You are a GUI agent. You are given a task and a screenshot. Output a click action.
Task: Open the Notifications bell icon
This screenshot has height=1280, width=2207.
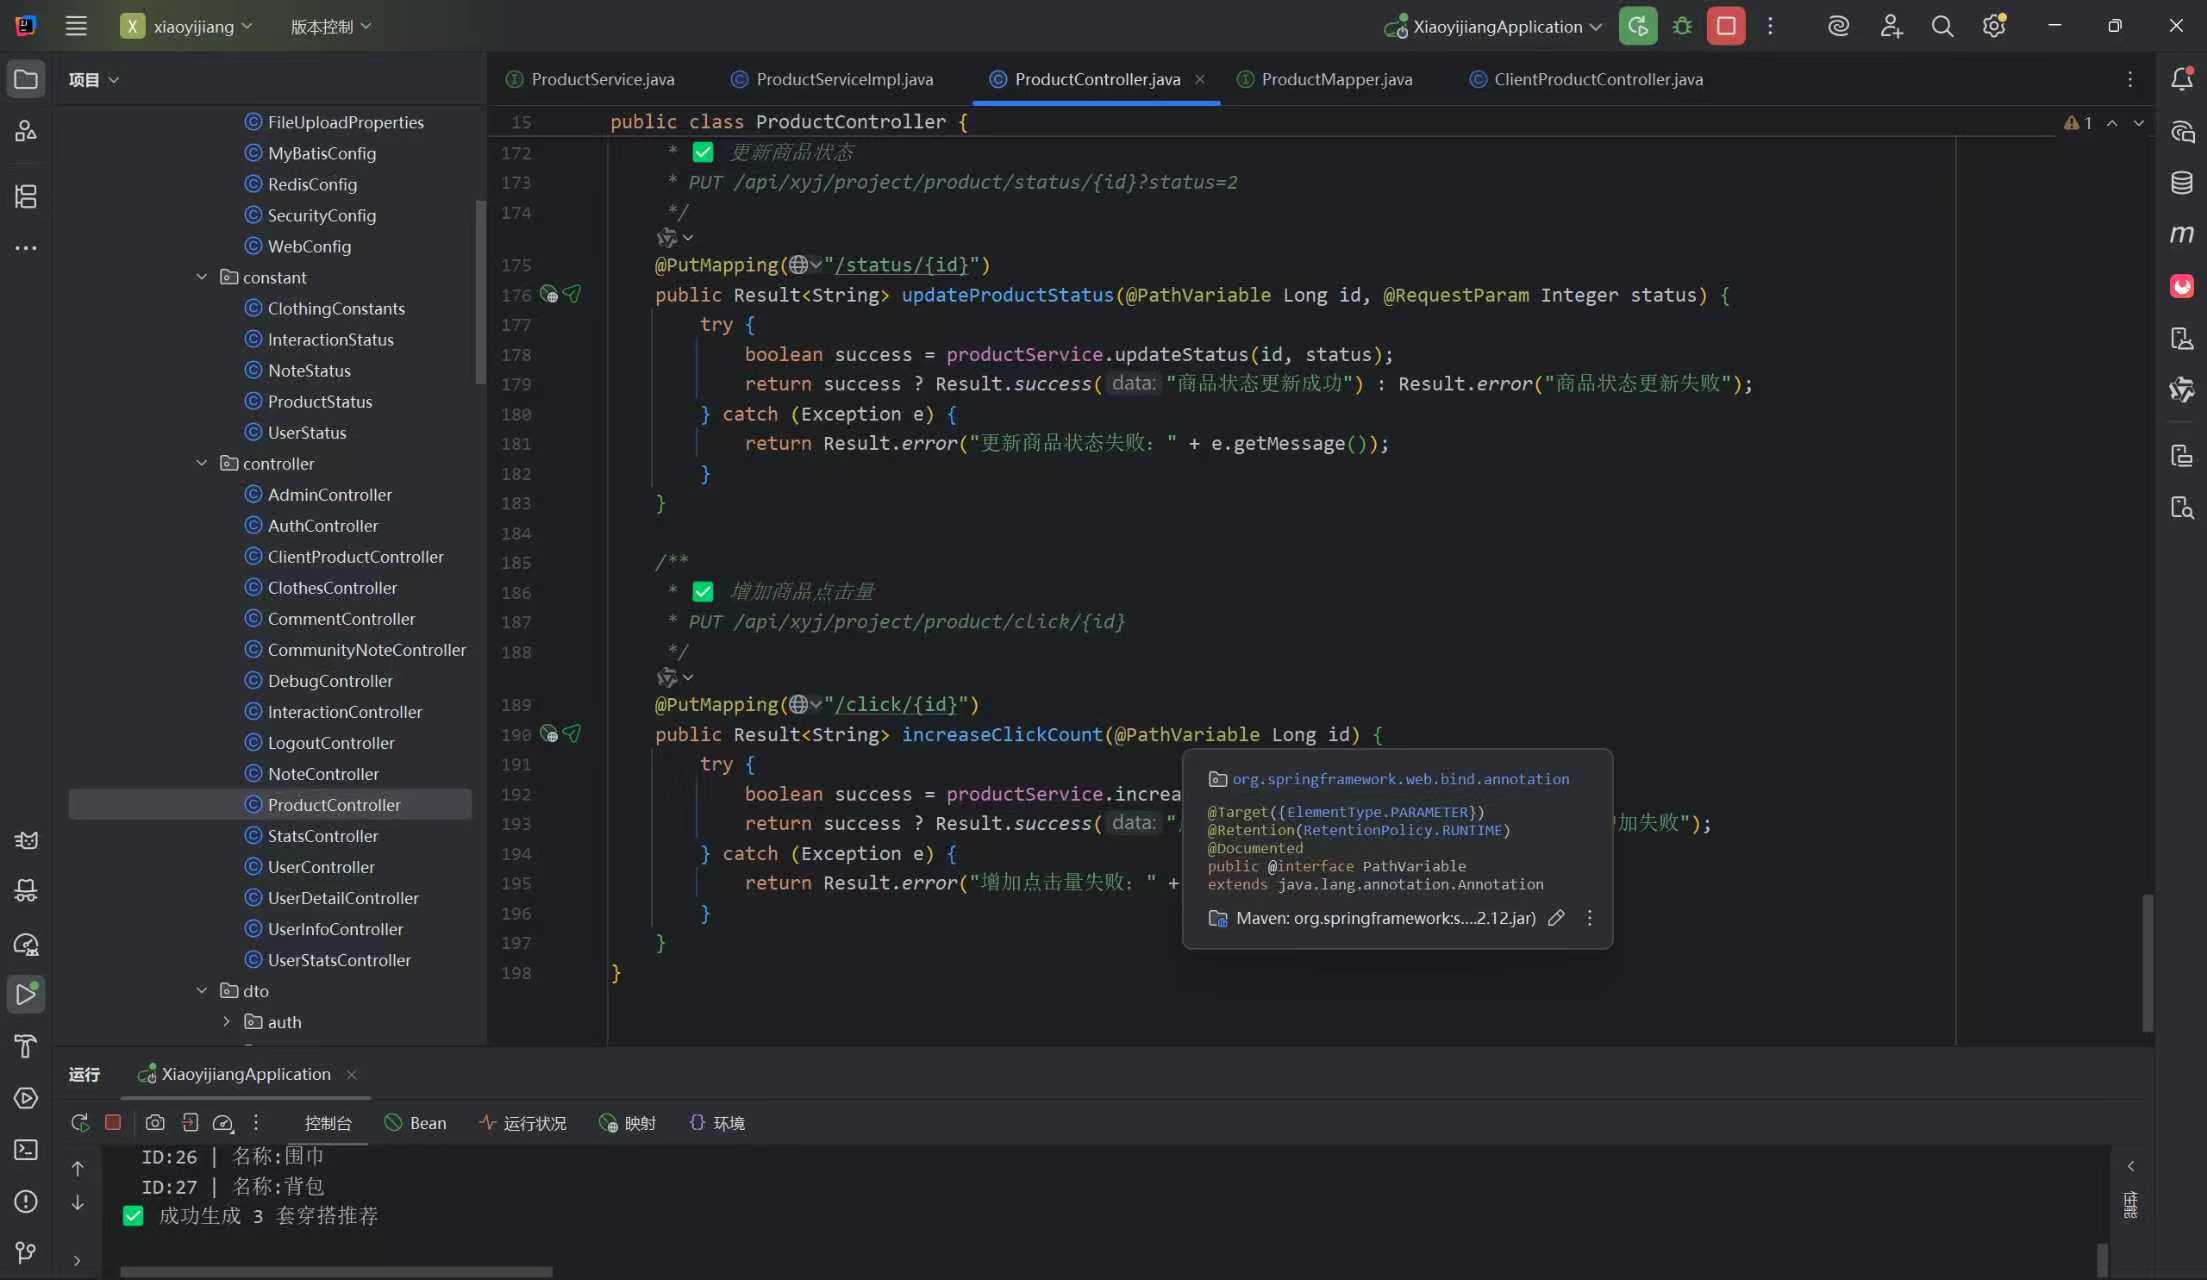2181,79
